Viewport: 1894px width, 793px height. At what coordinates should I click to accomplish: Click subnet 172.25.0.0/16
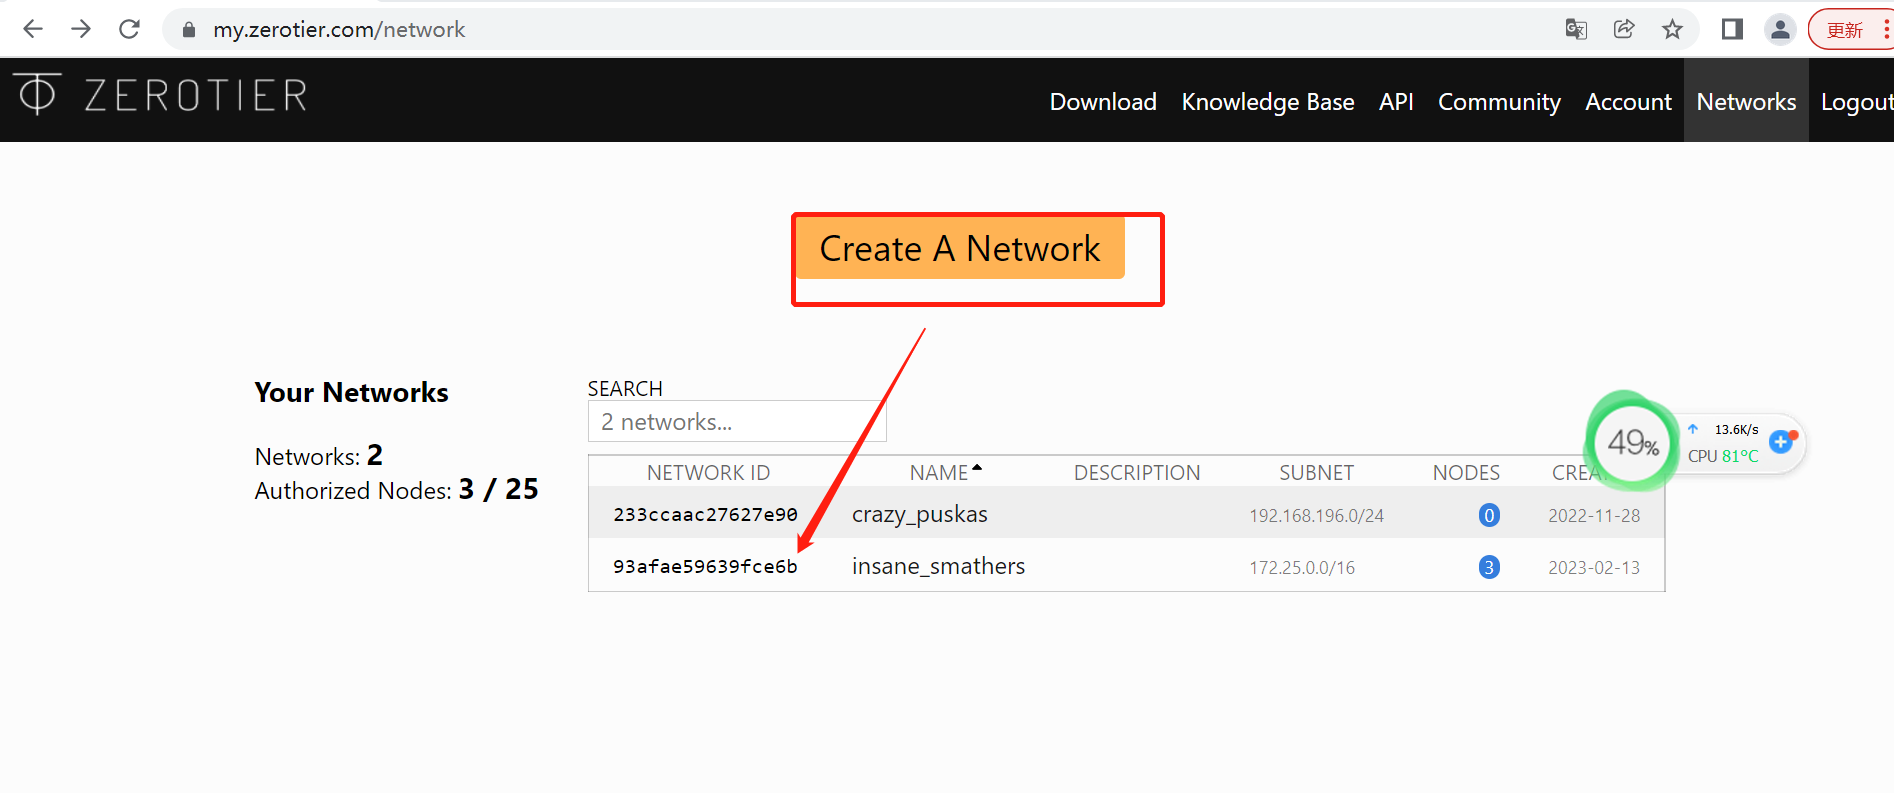(x=1302, y=568)
